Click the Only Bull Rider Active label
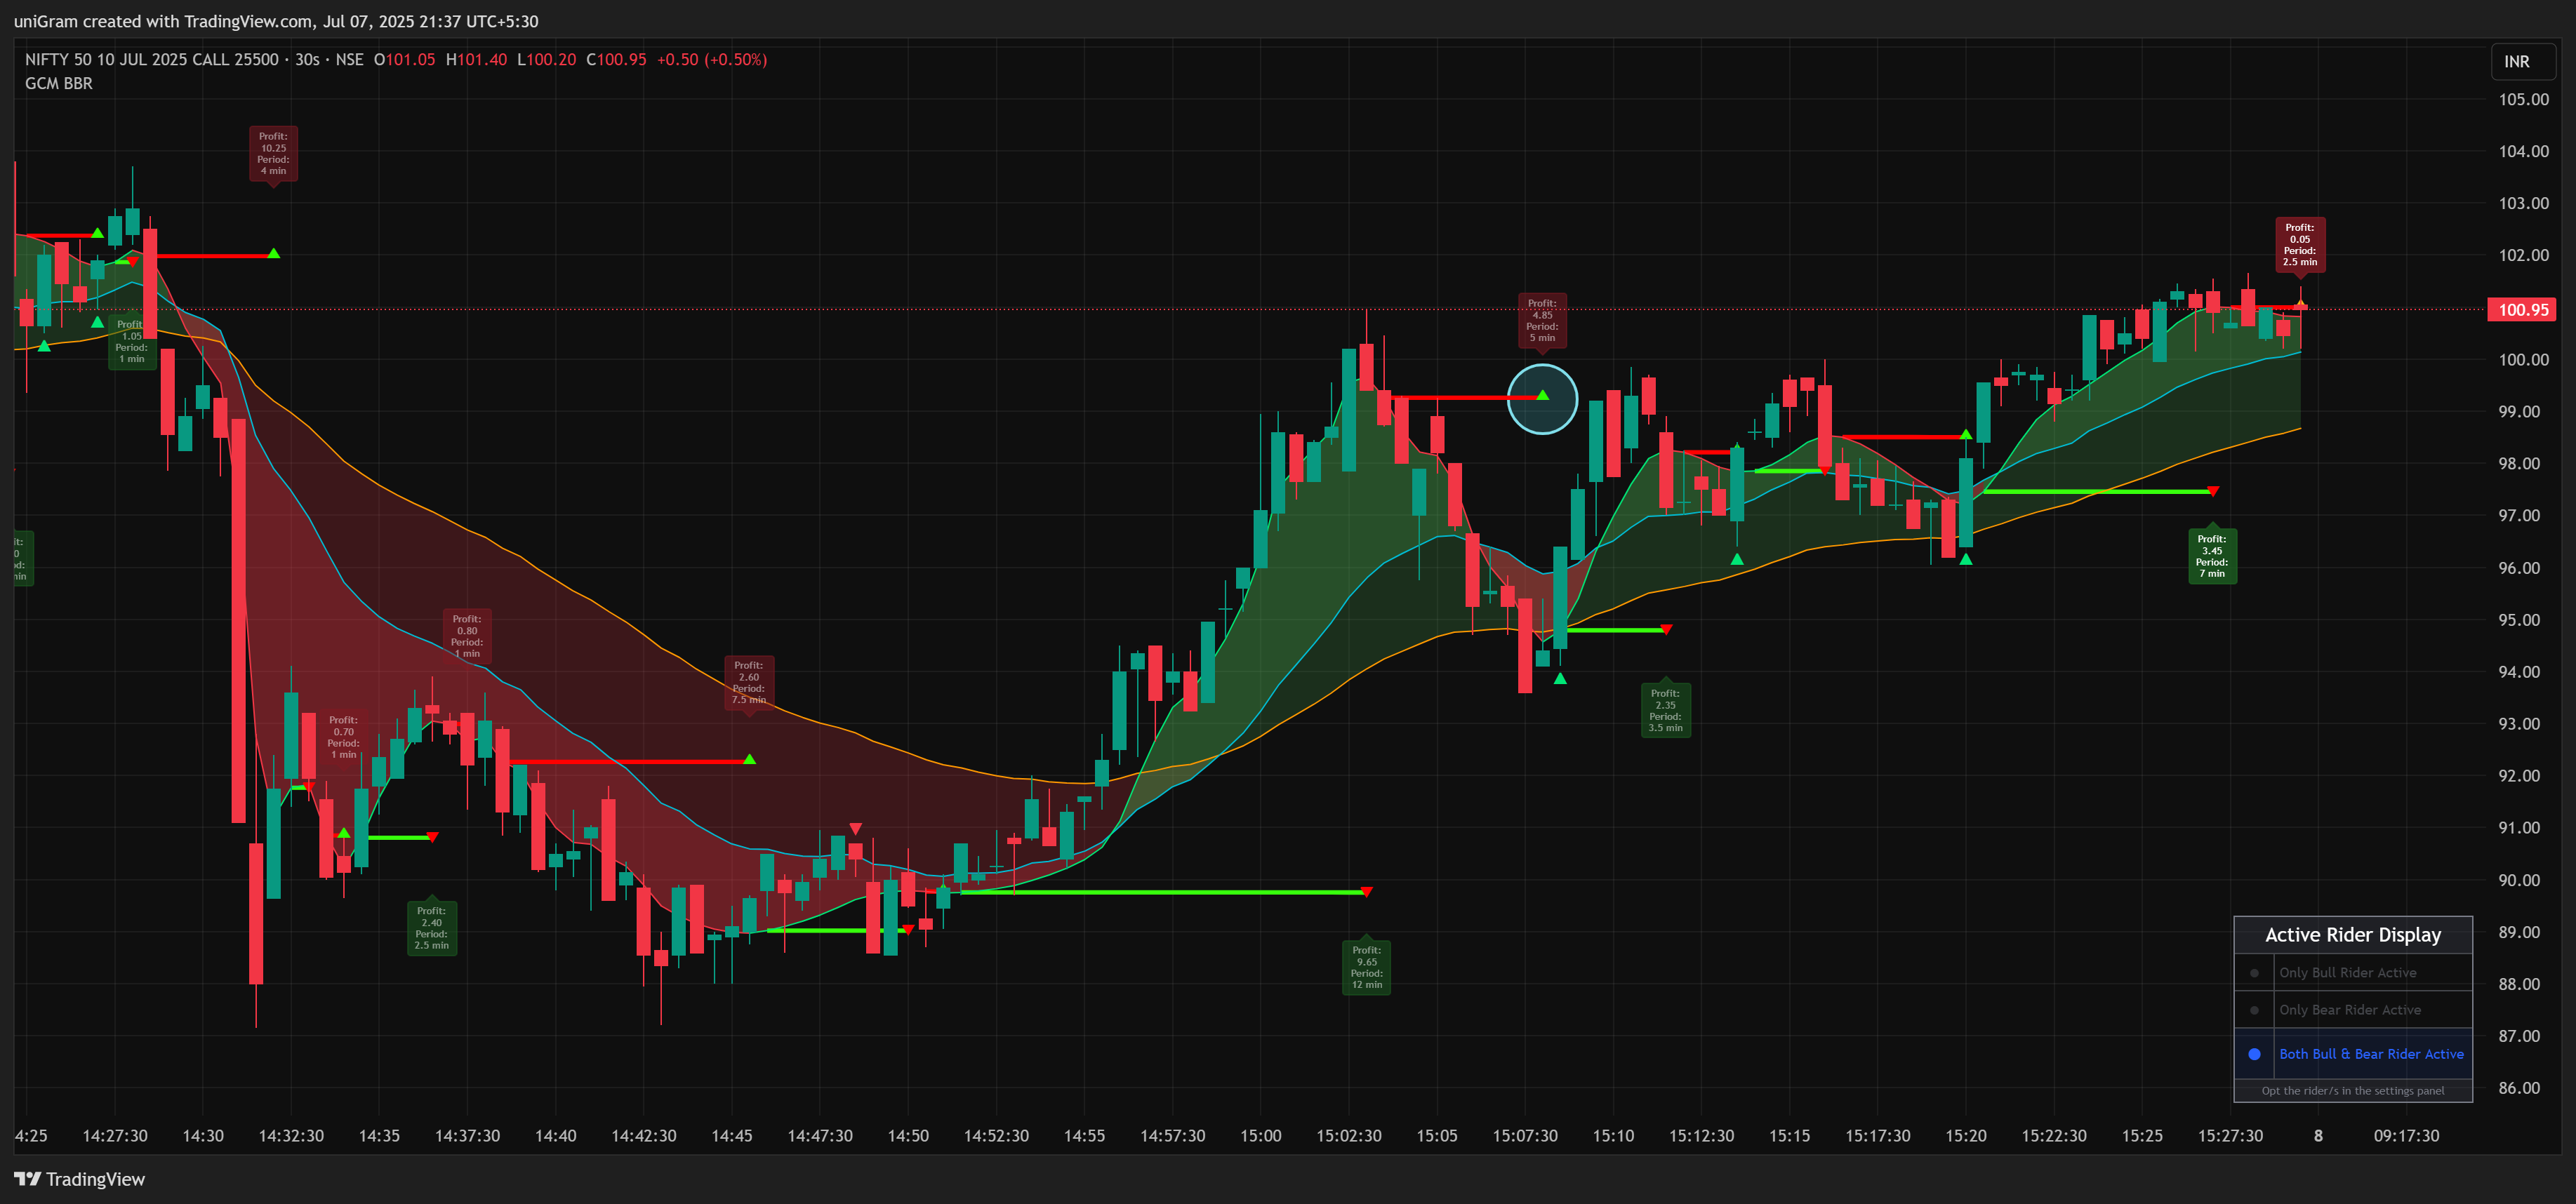This screenshot has height=1204, width=2576. 2347,973
